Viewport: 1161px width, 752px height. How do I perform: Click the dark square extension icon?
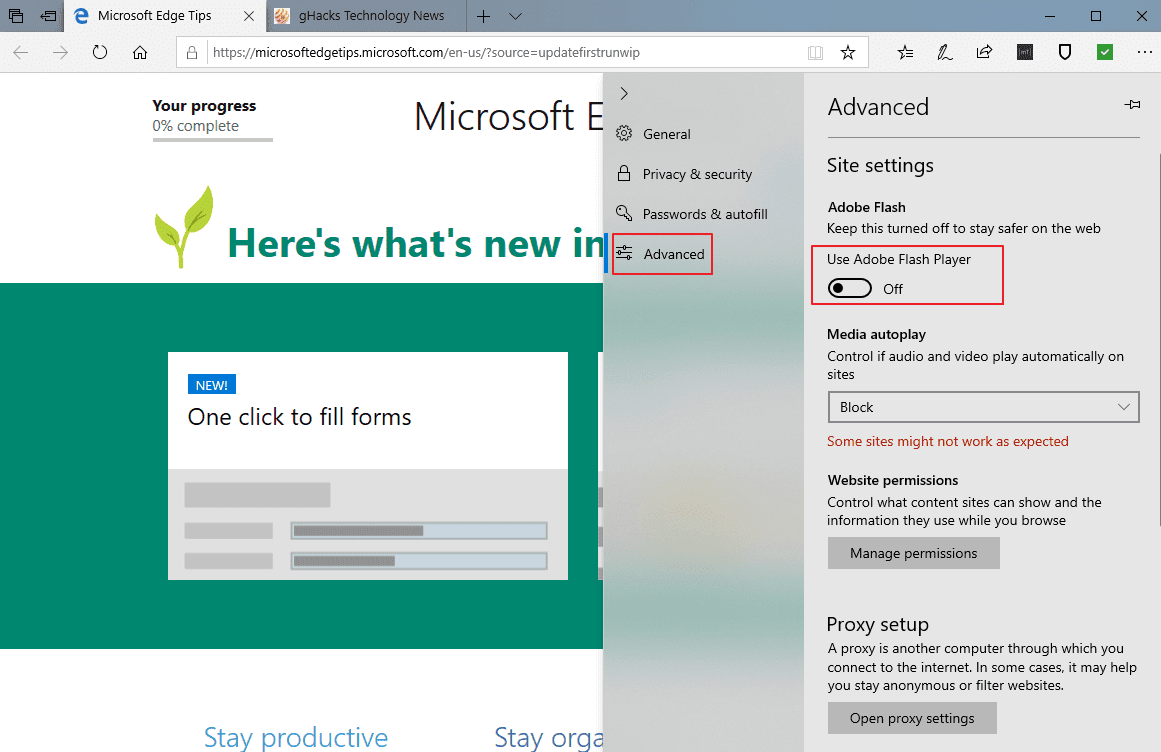click(1025, 52)
